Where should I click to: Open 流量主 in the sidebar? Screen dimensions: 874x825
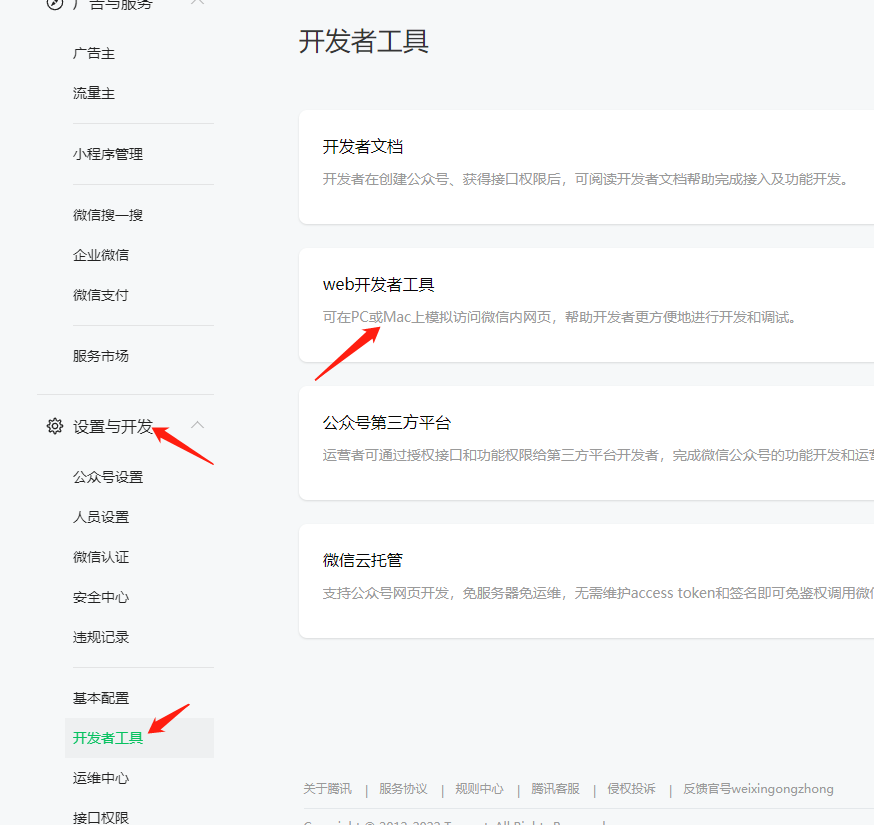click(x=94, y=93)
